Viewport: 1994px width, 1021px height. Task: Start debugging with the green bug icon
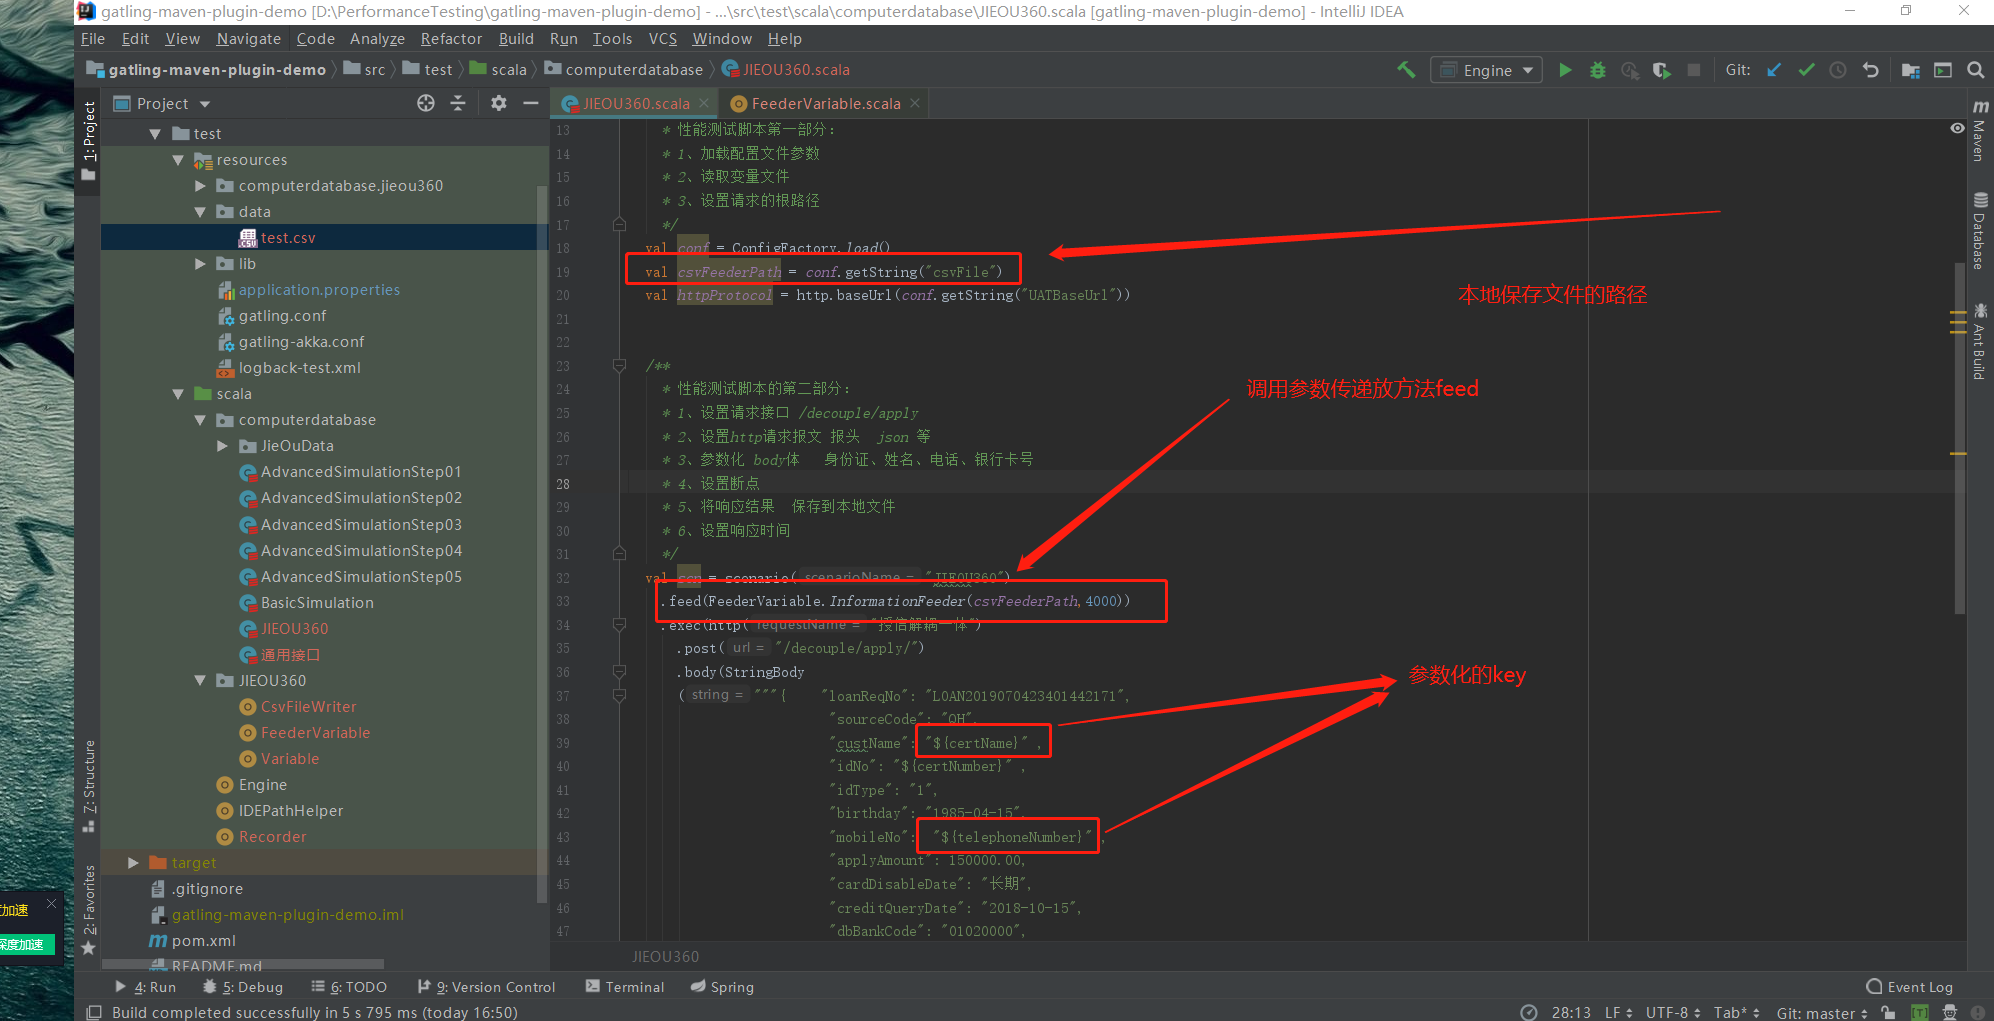coord(1597,70)
